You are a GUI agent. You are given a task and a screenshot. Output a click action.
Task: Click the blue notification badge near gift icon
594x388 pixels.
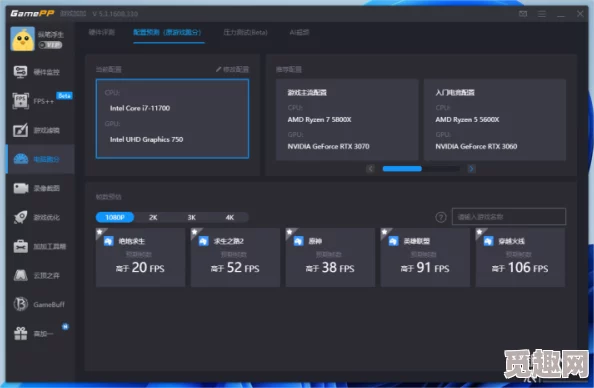[65, 326]
